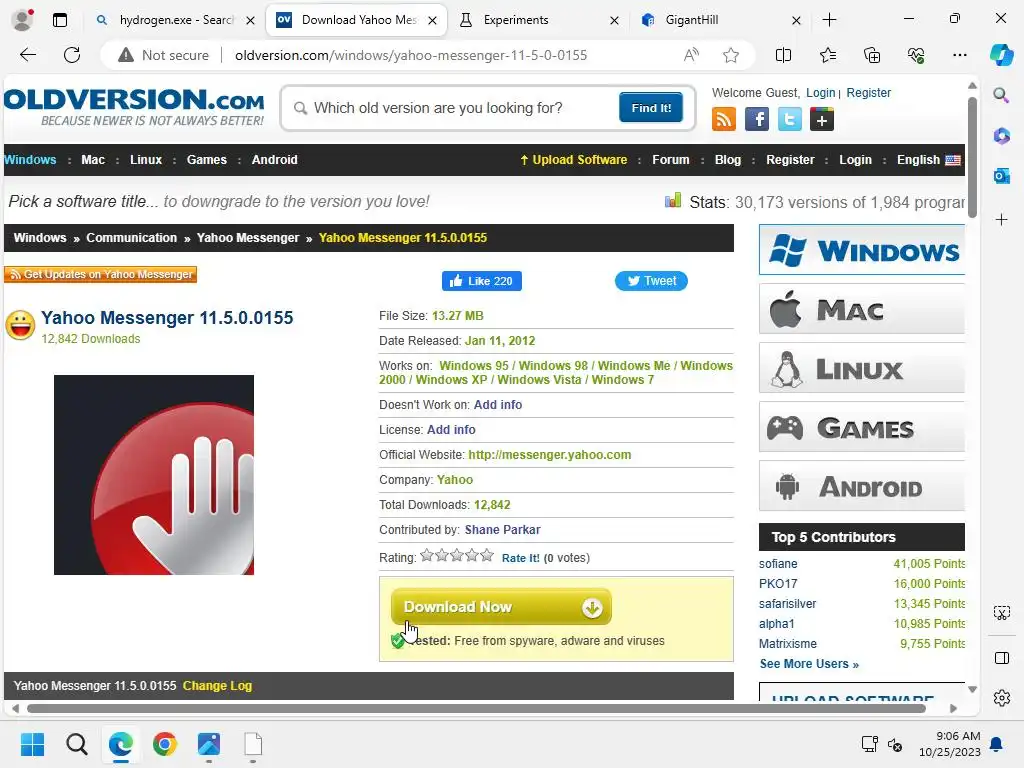Open the Windows Start button
1024x768 pixels.
pos(32,744)
